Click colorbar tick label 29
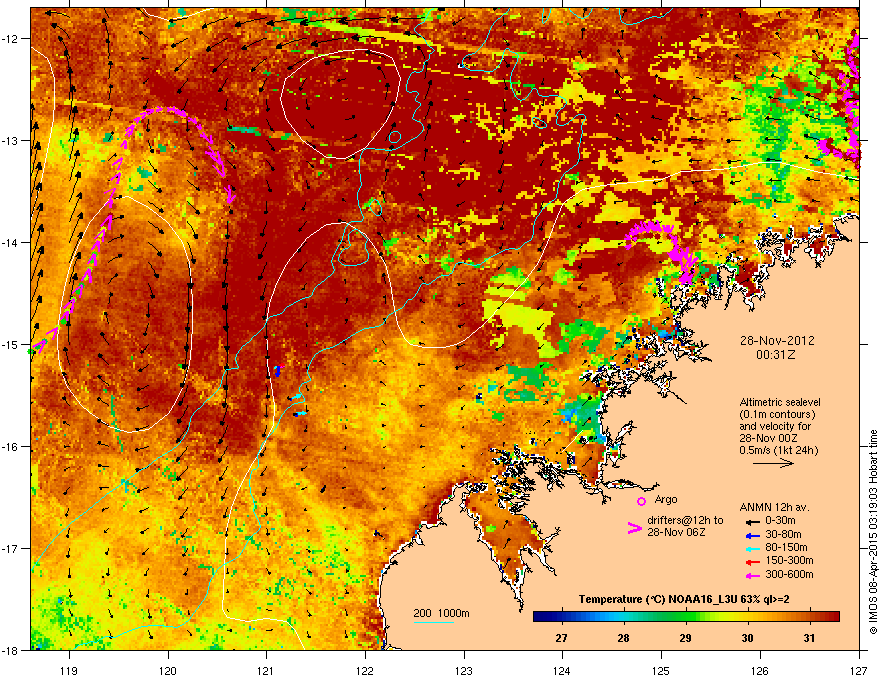880x680 pixels. [685, 638]
